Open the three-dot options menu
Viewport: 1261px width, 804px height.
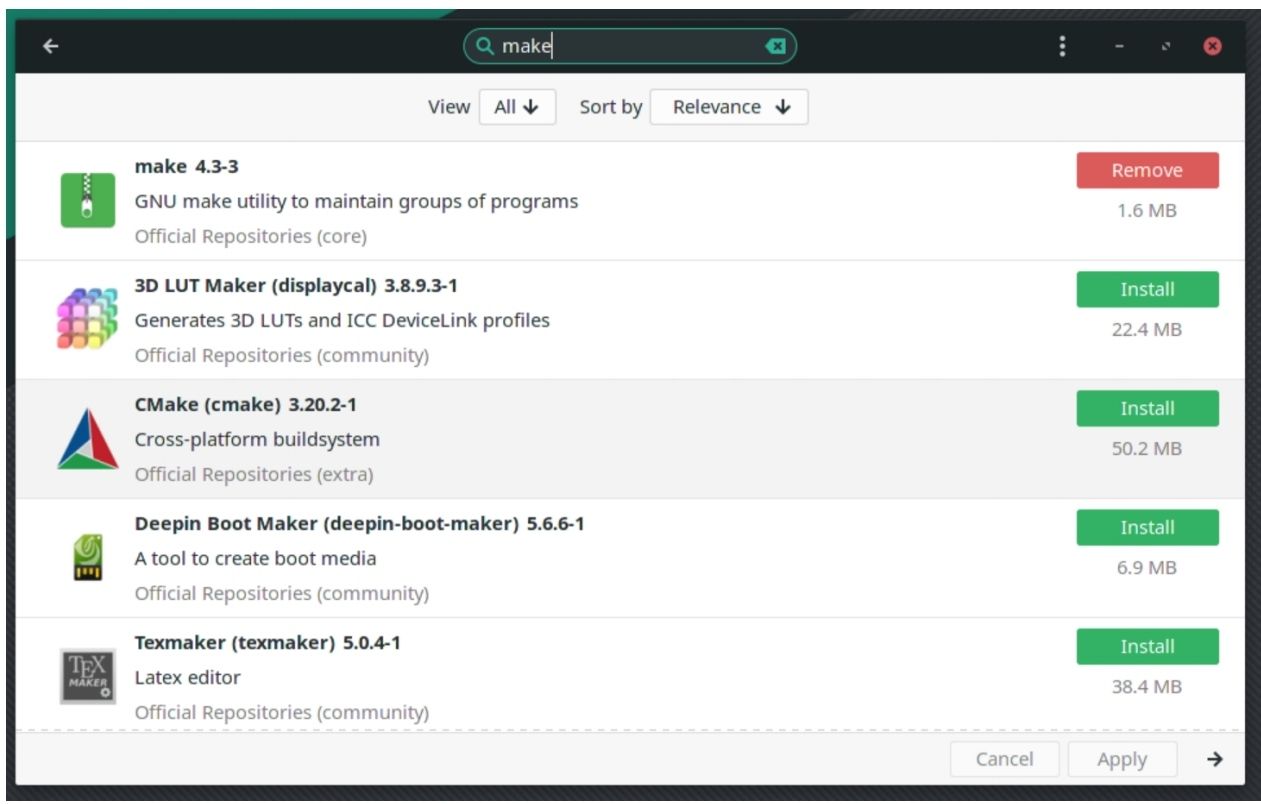1062,46
